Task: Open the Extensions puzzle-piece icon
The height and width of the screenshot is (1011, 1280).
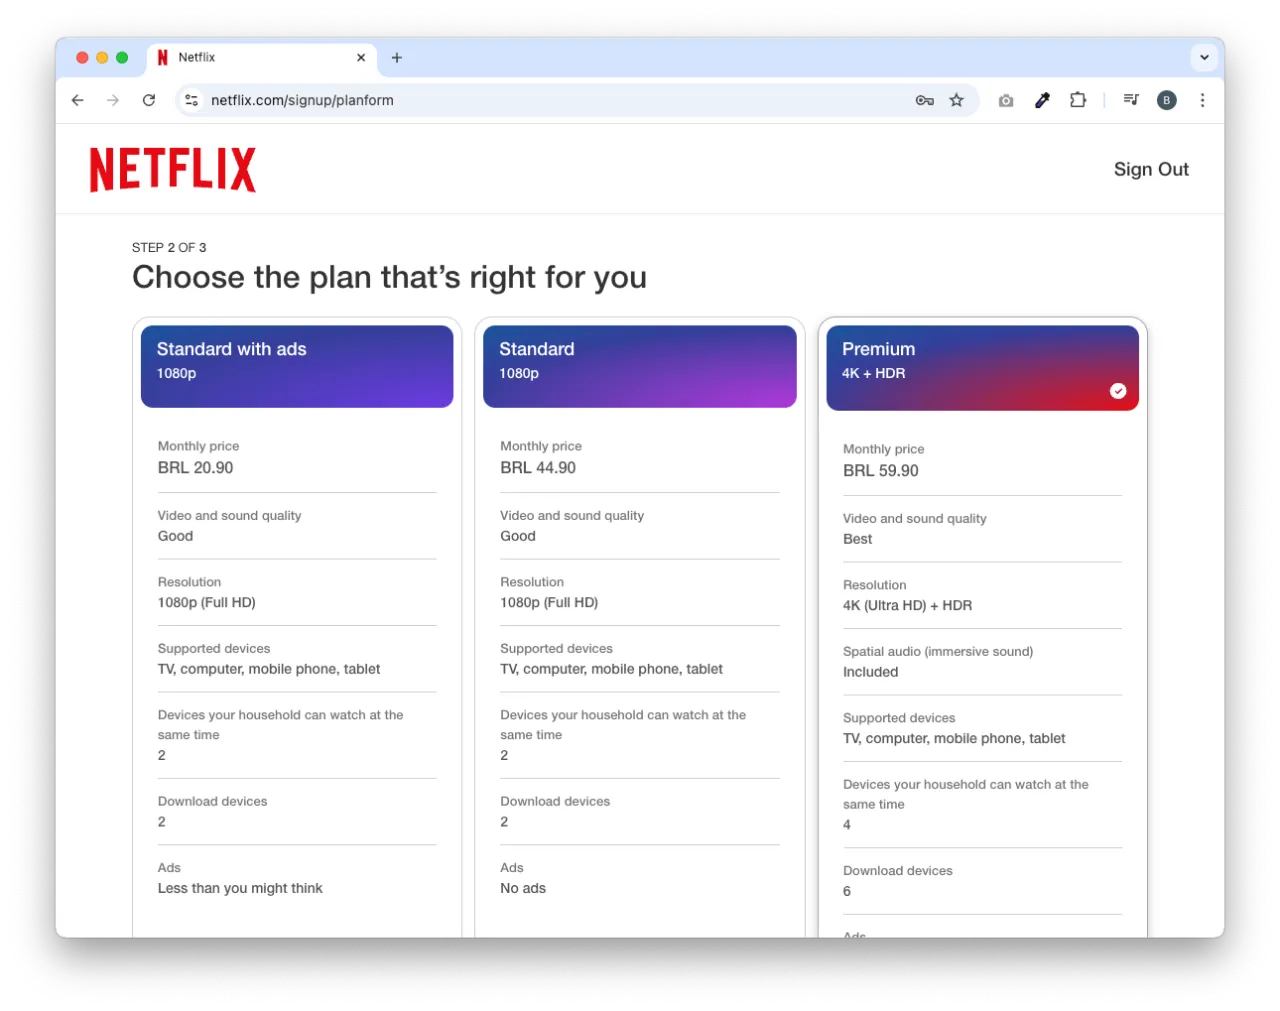Action: [1078, 100]
